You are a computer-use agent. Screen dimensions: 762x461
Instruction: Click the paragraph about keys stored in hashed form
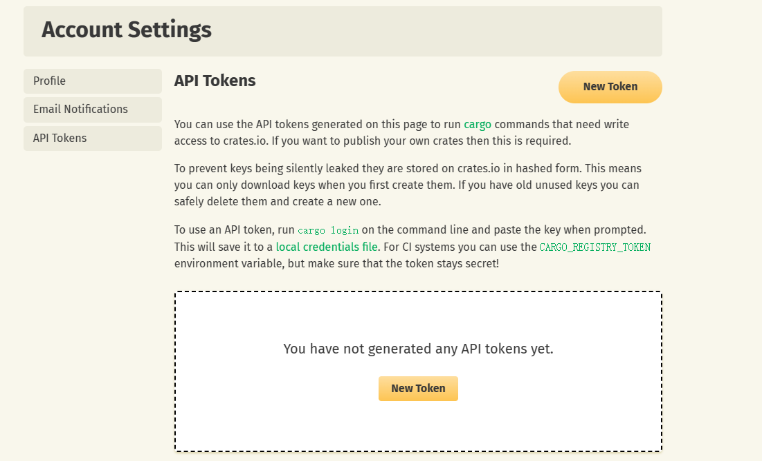[x=408, y=185]
